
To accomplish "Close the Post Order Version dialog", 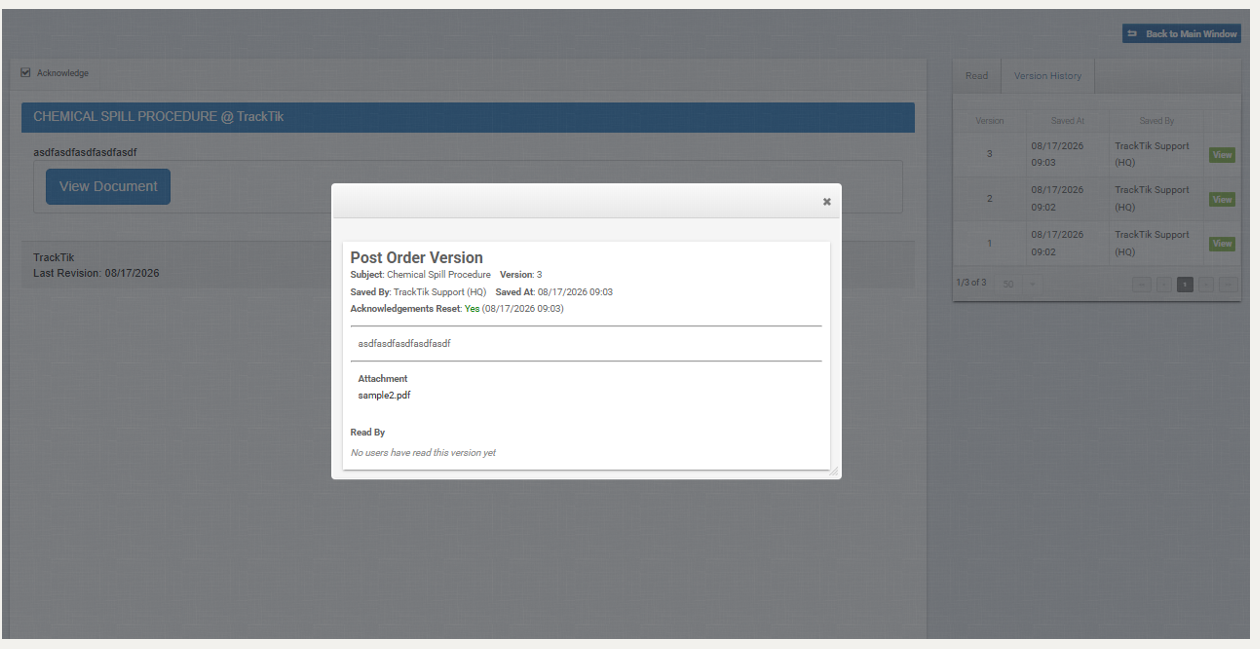I will pos(826,201).
